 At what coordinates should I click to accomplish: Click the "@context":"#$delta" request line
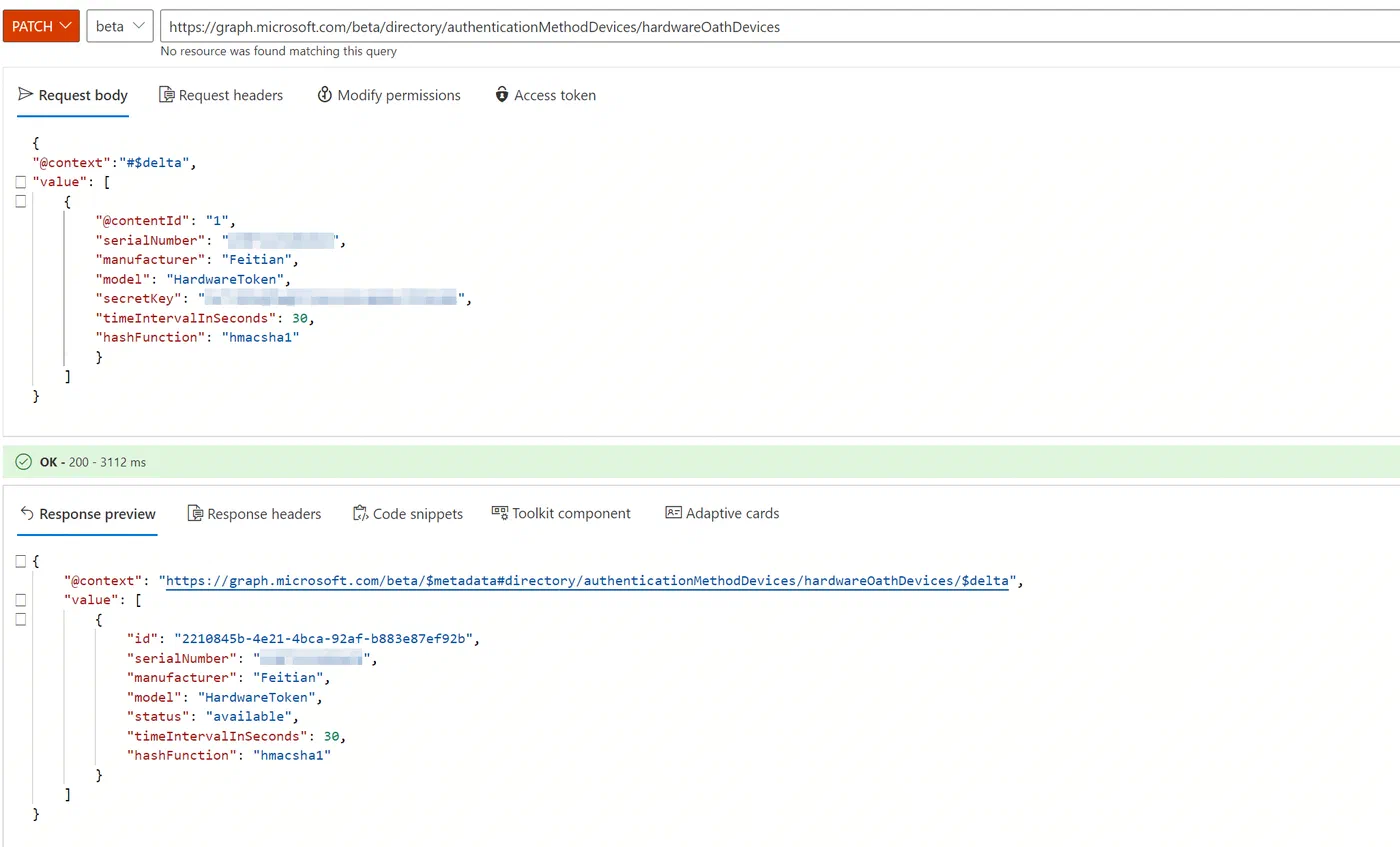tap(114, 162)
